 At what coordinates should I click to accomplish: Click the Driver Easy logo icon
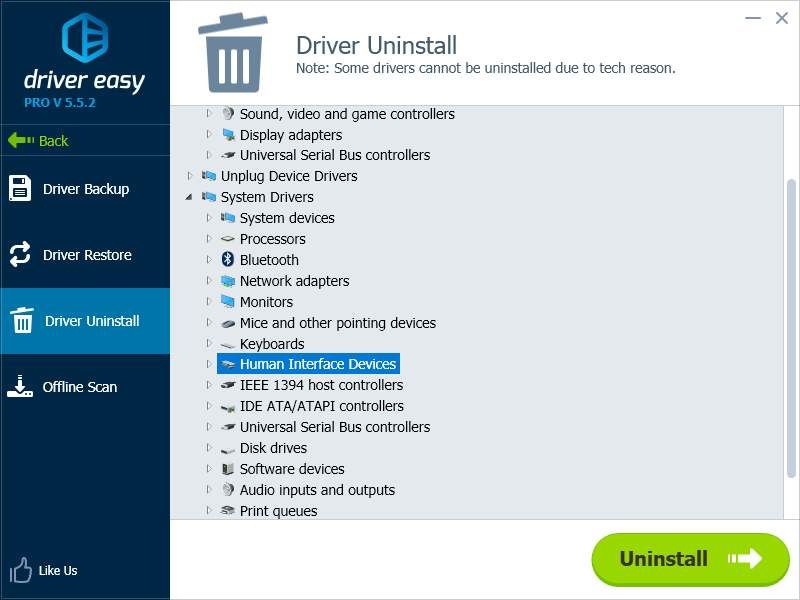84,38
